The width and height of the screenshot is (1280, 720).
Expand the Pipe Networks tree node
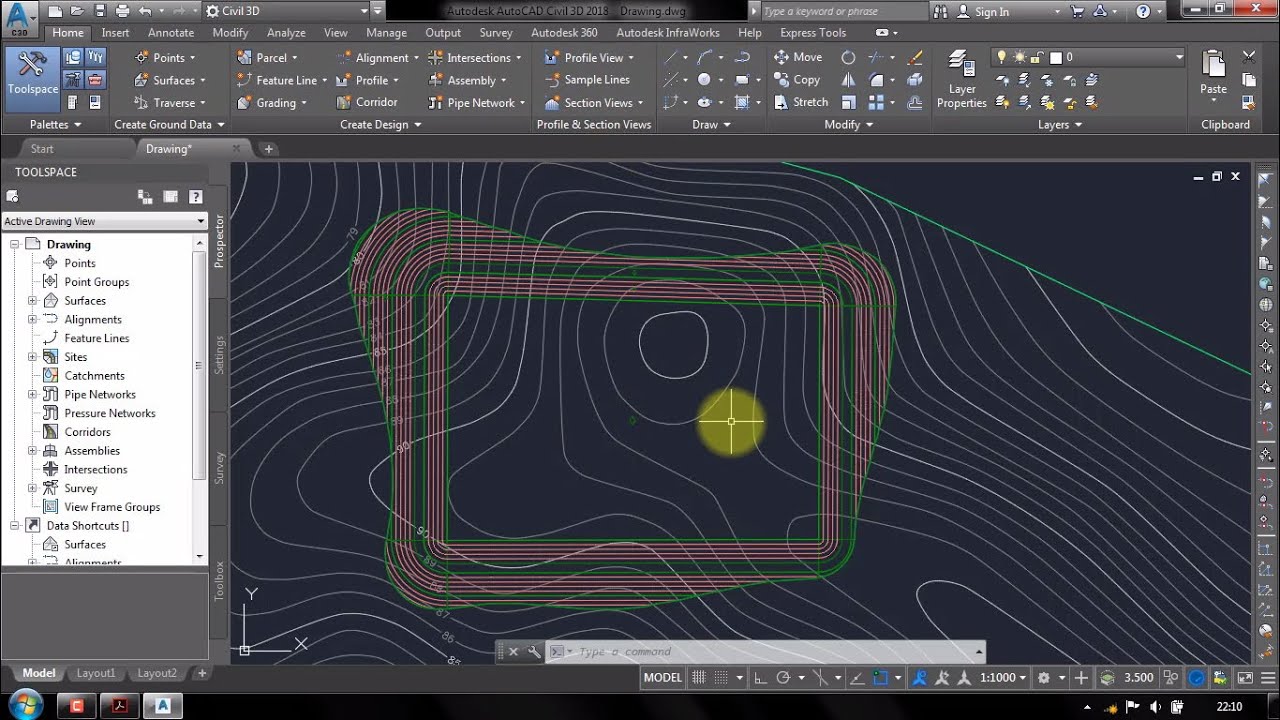click(32, 395)
